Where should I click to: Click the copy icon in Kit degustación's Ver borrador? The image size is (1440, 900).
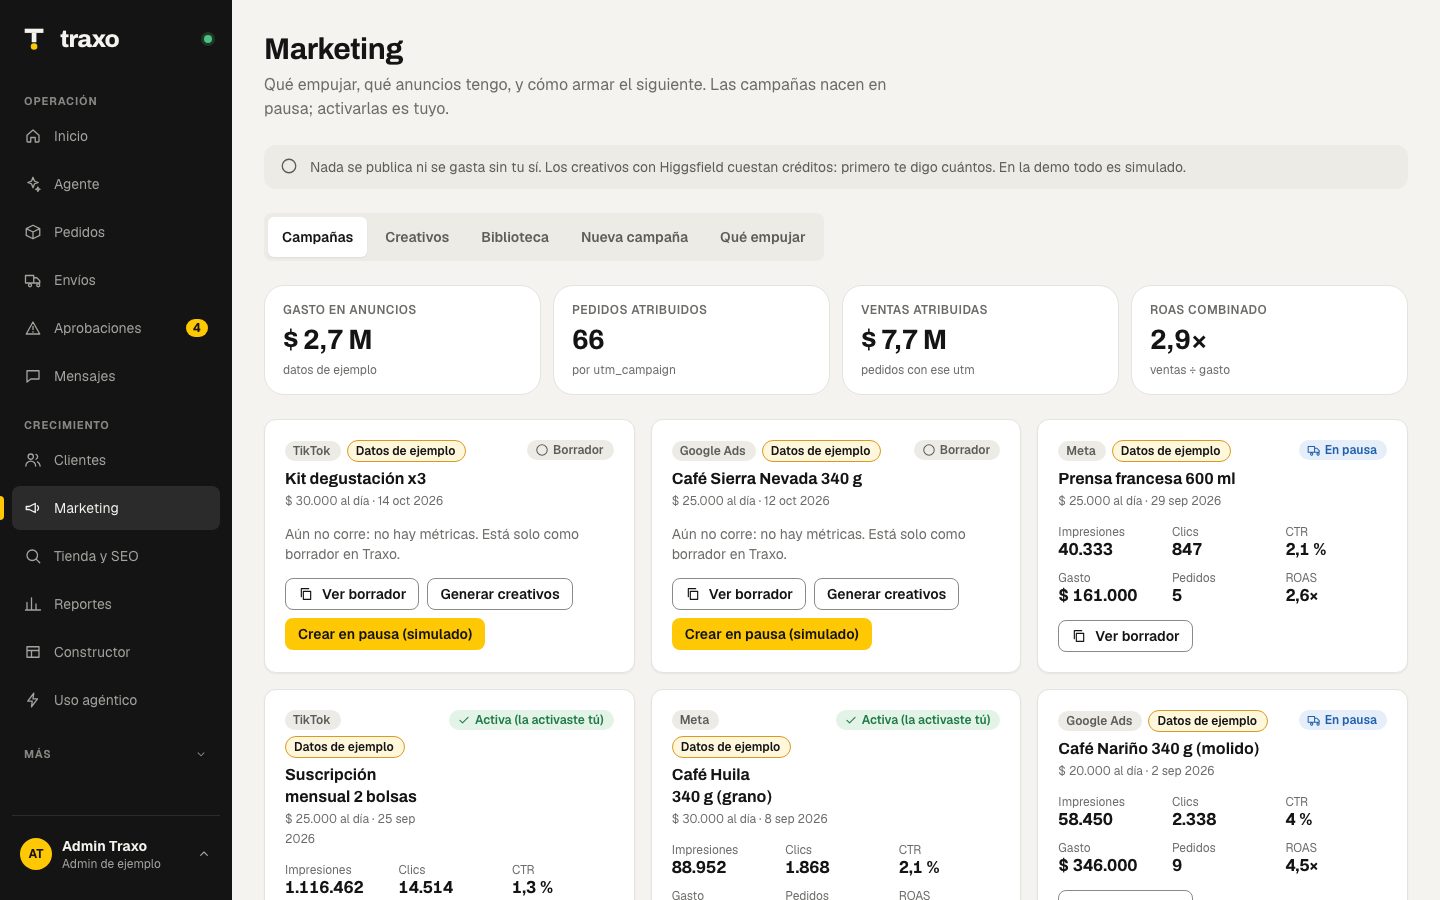pyautogui.click(x=306, y=594)
